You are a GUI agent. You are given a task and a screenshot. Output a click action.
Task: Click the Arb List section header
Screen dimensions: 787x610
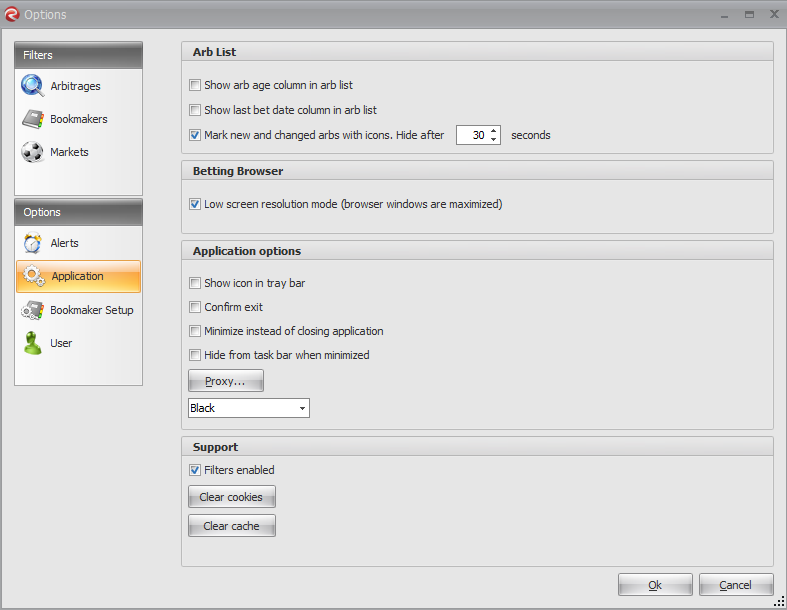pos(477,52)
